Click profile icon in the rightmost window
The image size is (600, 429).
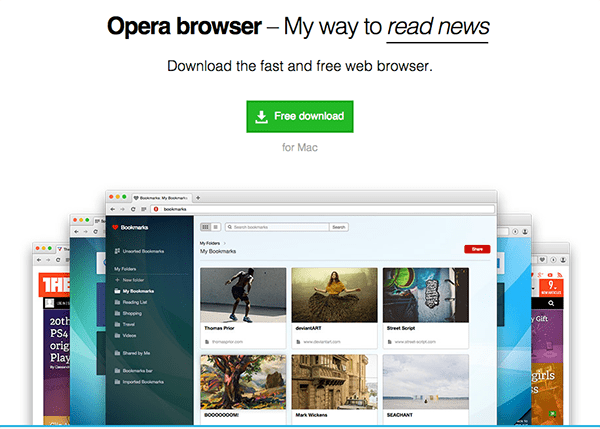point(563,260)
